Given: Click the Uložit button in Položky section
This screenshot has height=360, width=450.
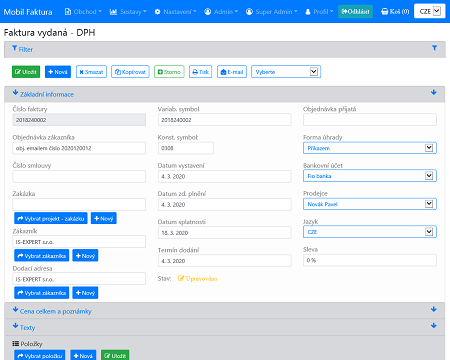Looking at the screenshot, I should (115, 355).
